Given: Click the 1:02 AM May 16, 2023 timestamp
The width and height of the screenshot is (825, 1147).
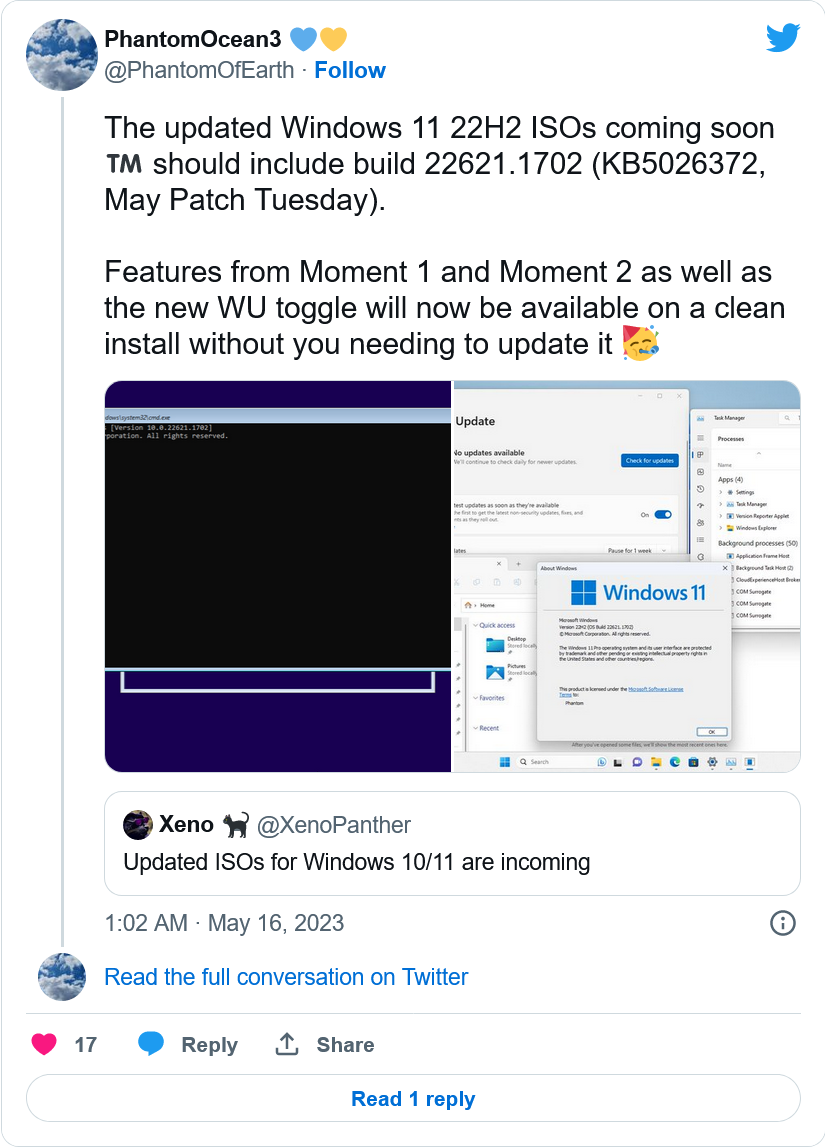Looking at the screenshot, I should click(x=224, y=923).
